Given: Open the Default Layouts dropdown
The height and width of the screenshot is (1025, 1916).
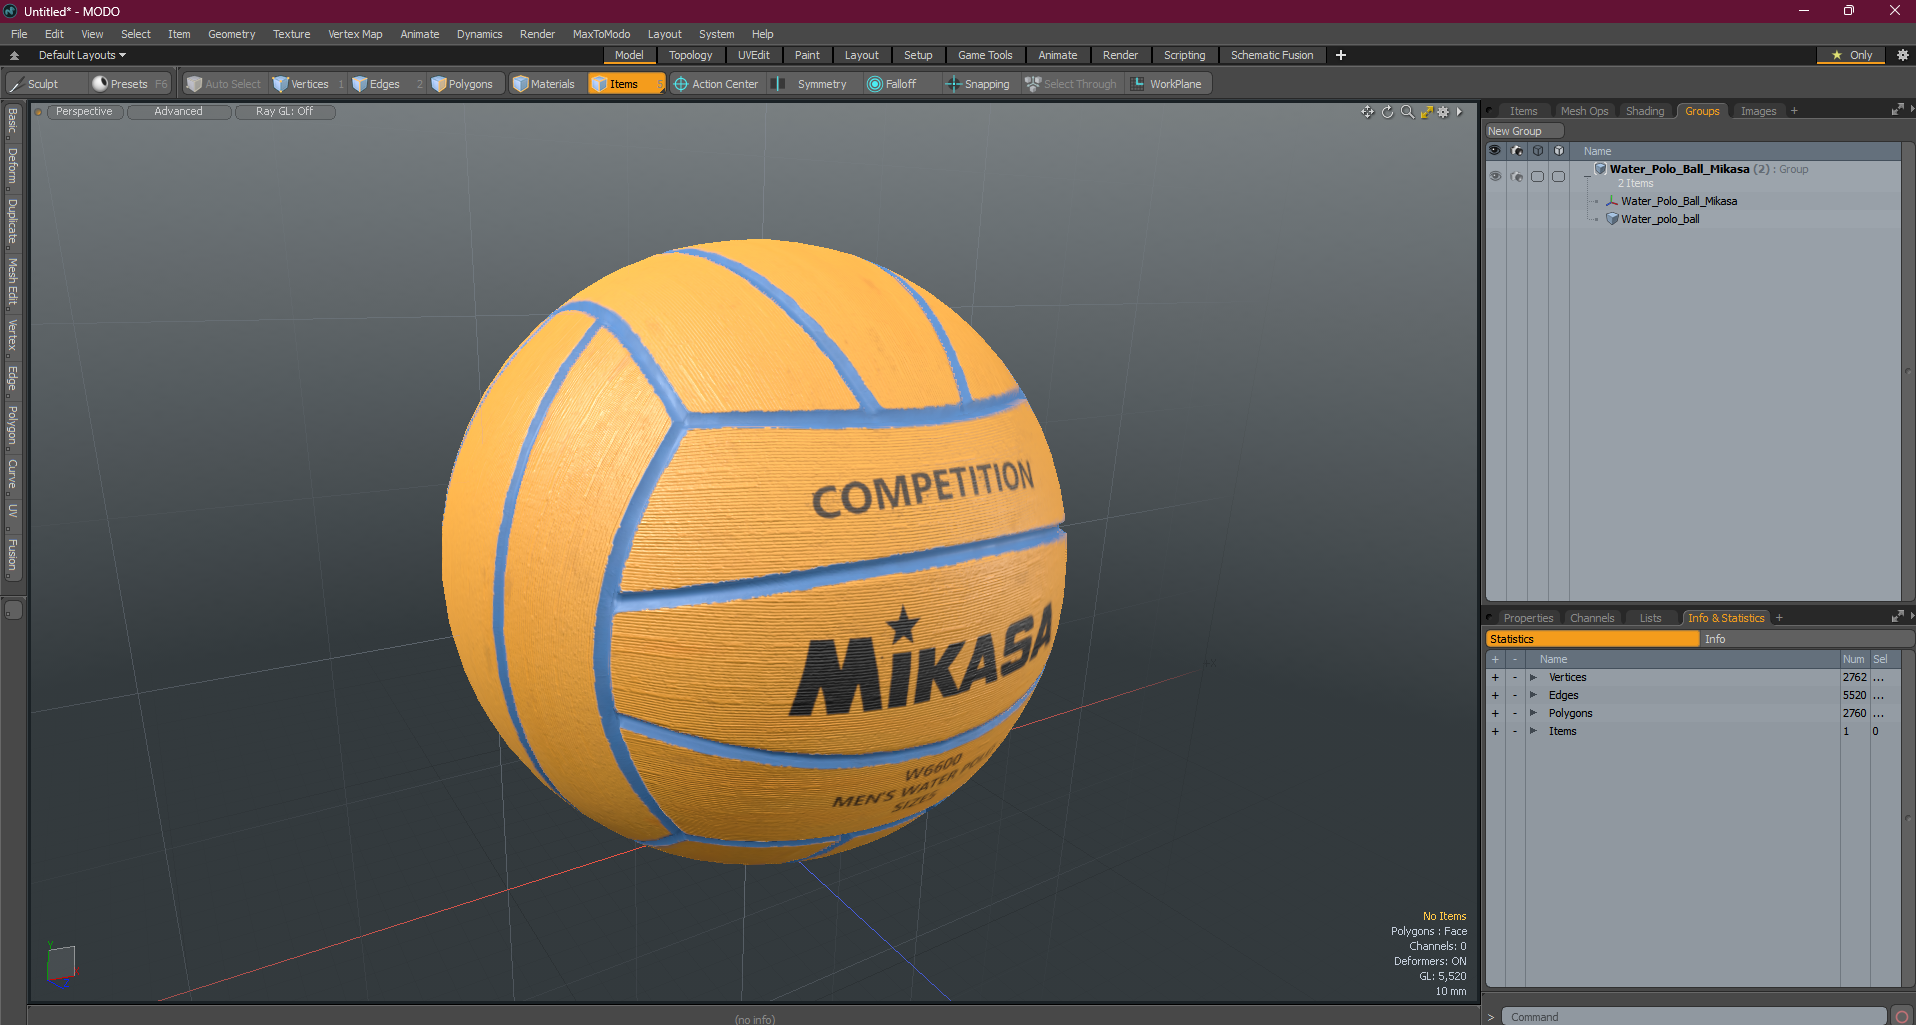Looking at the screenshot, I should click(82, 55).
